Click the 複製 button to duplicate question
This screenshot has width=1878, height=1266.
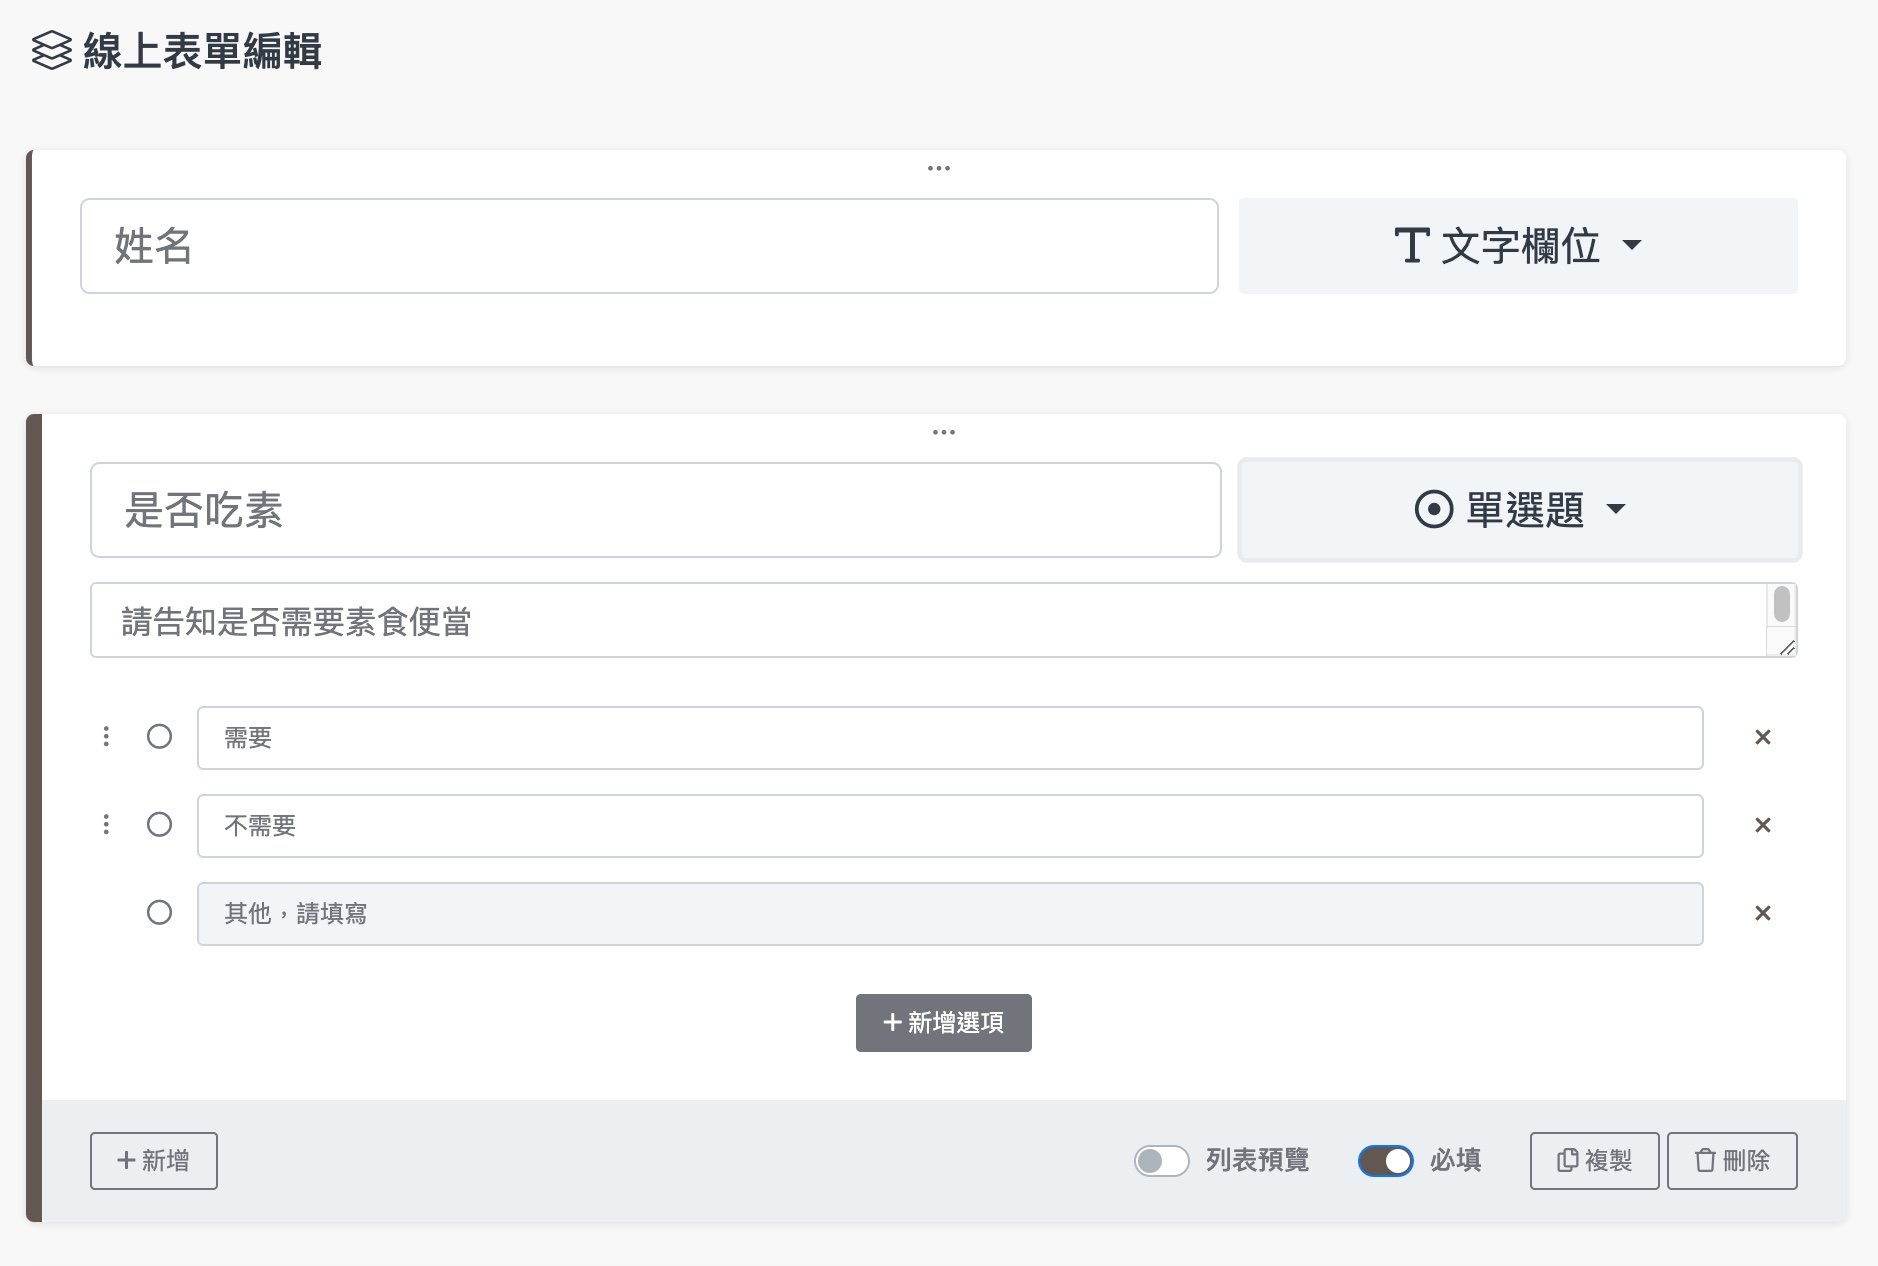pyautogui.click(x=1594, y=1160)
